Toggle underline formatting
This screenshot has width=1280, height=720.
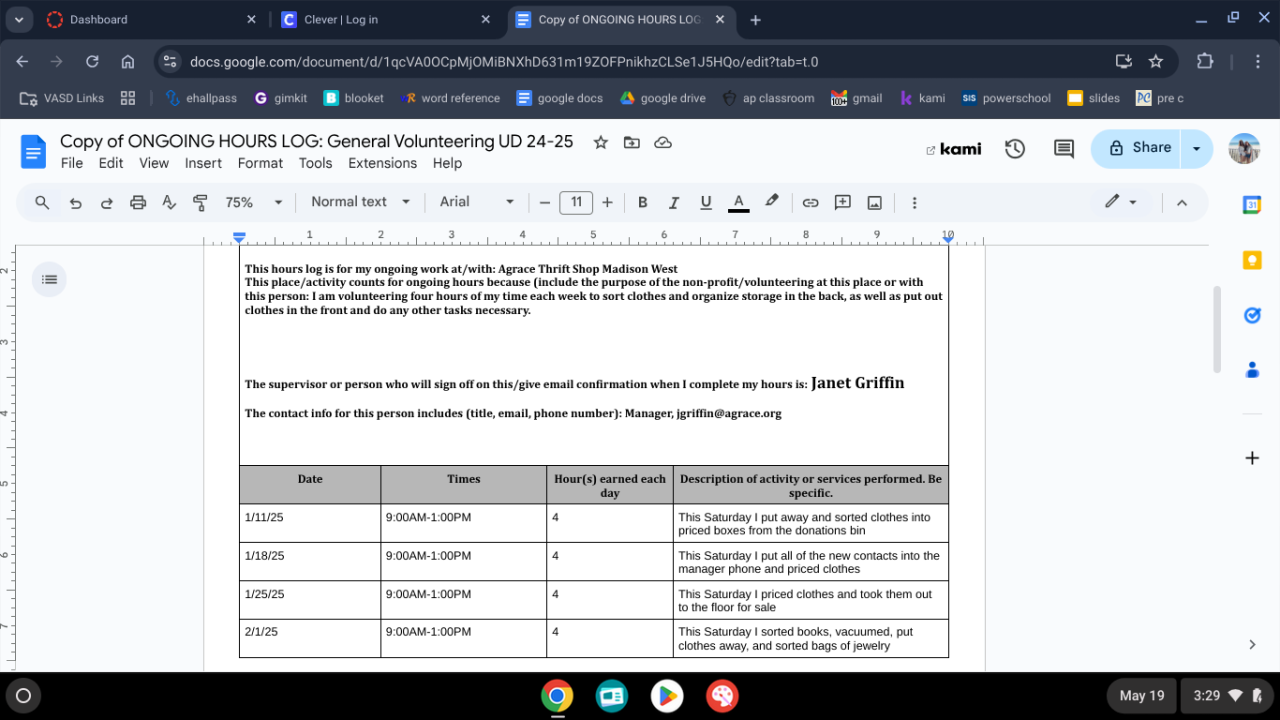(705, 202)
